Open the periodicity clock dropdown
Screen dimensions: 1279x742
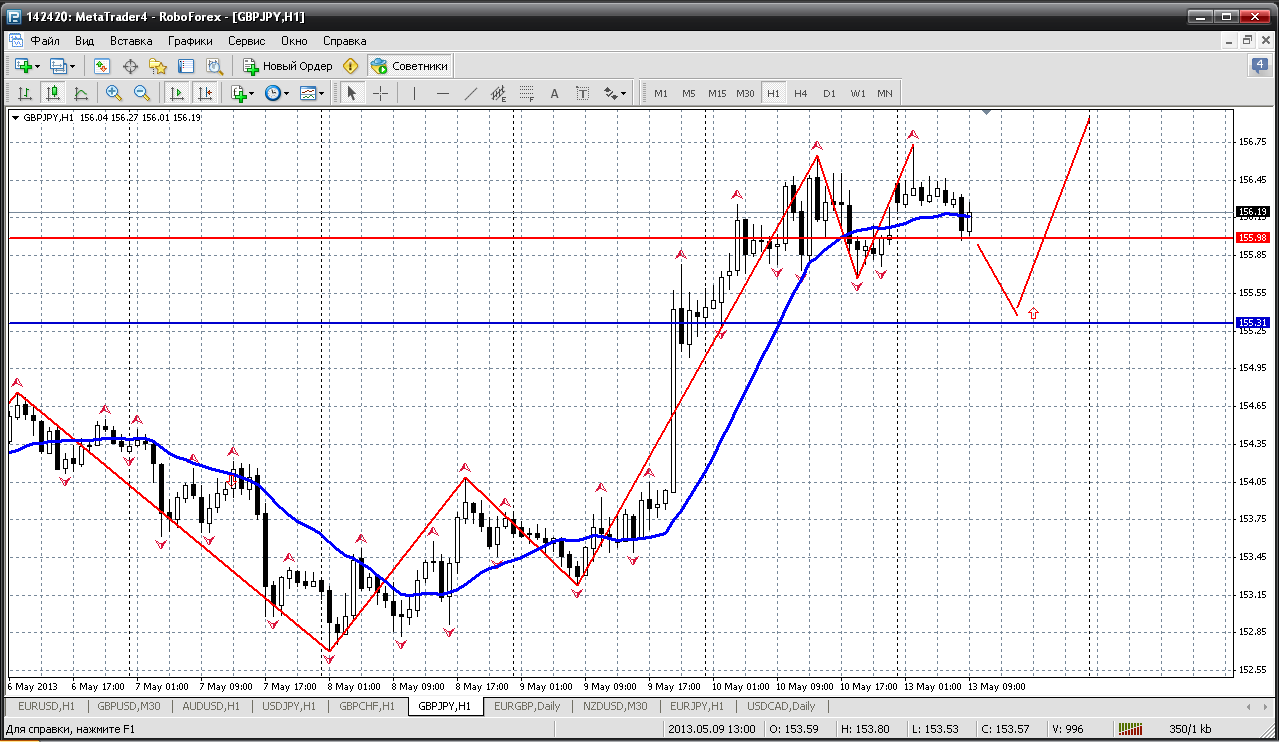tap(277, 93)
